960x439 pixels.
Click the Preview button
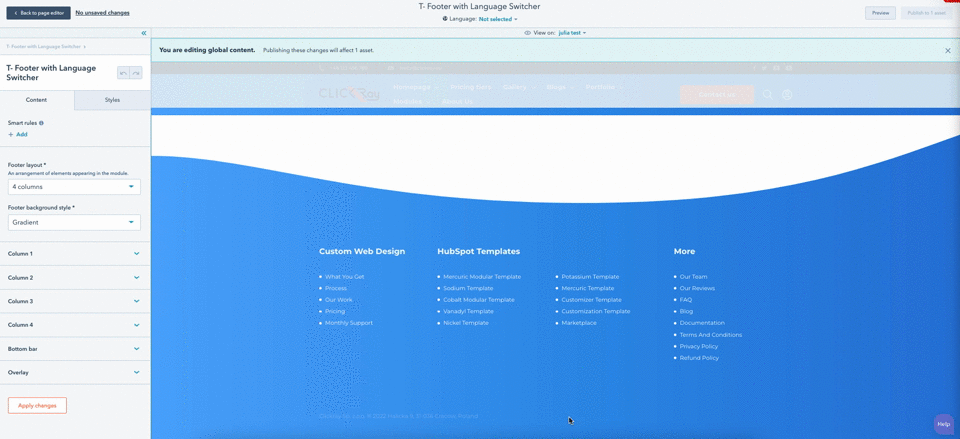click(x=880, y=13)
